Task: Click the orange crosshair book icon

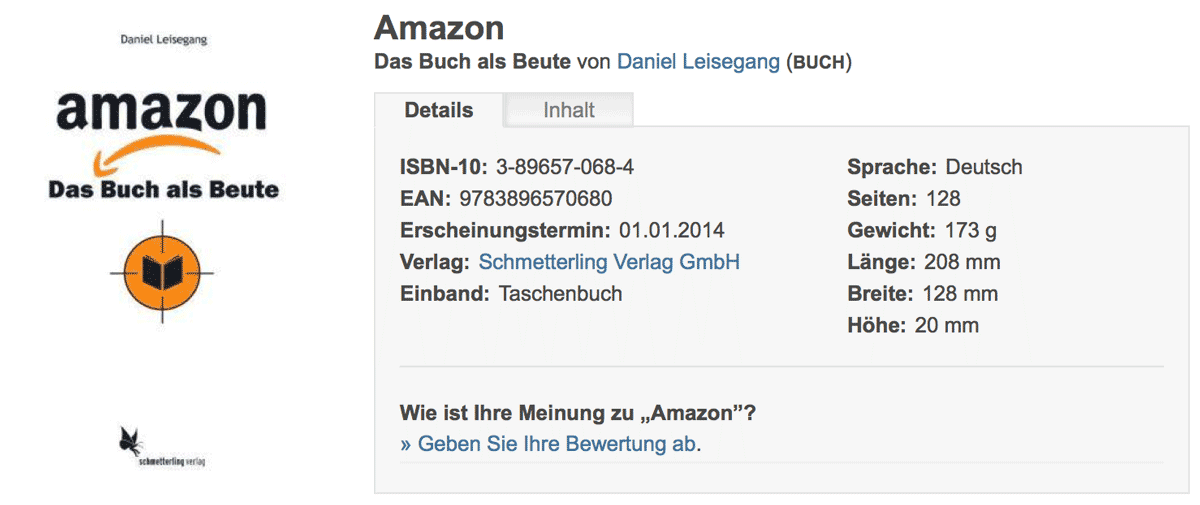Action: coord(162,271)
